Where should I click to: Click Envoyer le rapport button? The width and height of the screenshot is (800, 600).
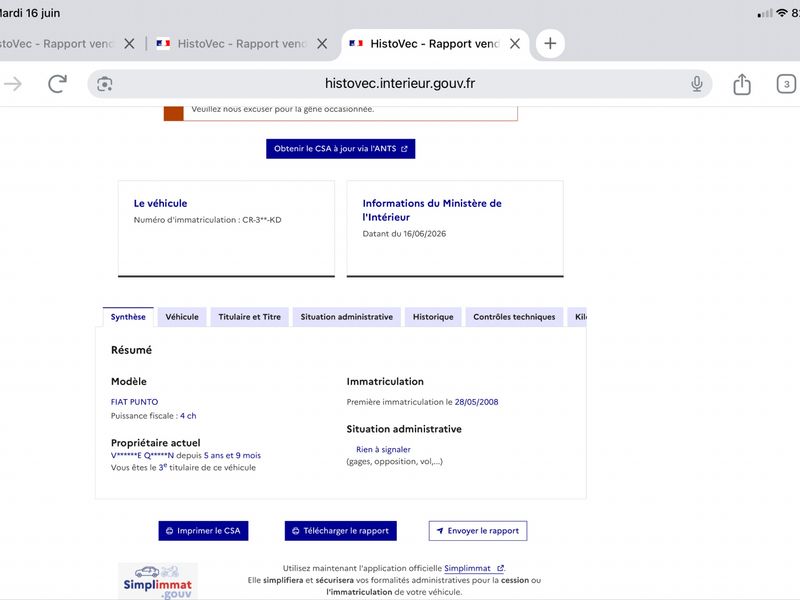tap(478, 531)
